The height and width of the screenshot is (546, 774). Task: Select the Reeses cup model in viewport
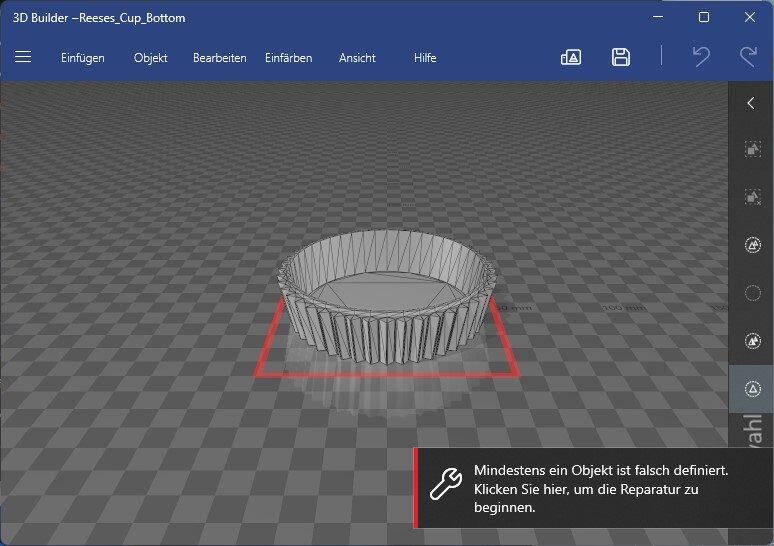(x=387, y=296)
